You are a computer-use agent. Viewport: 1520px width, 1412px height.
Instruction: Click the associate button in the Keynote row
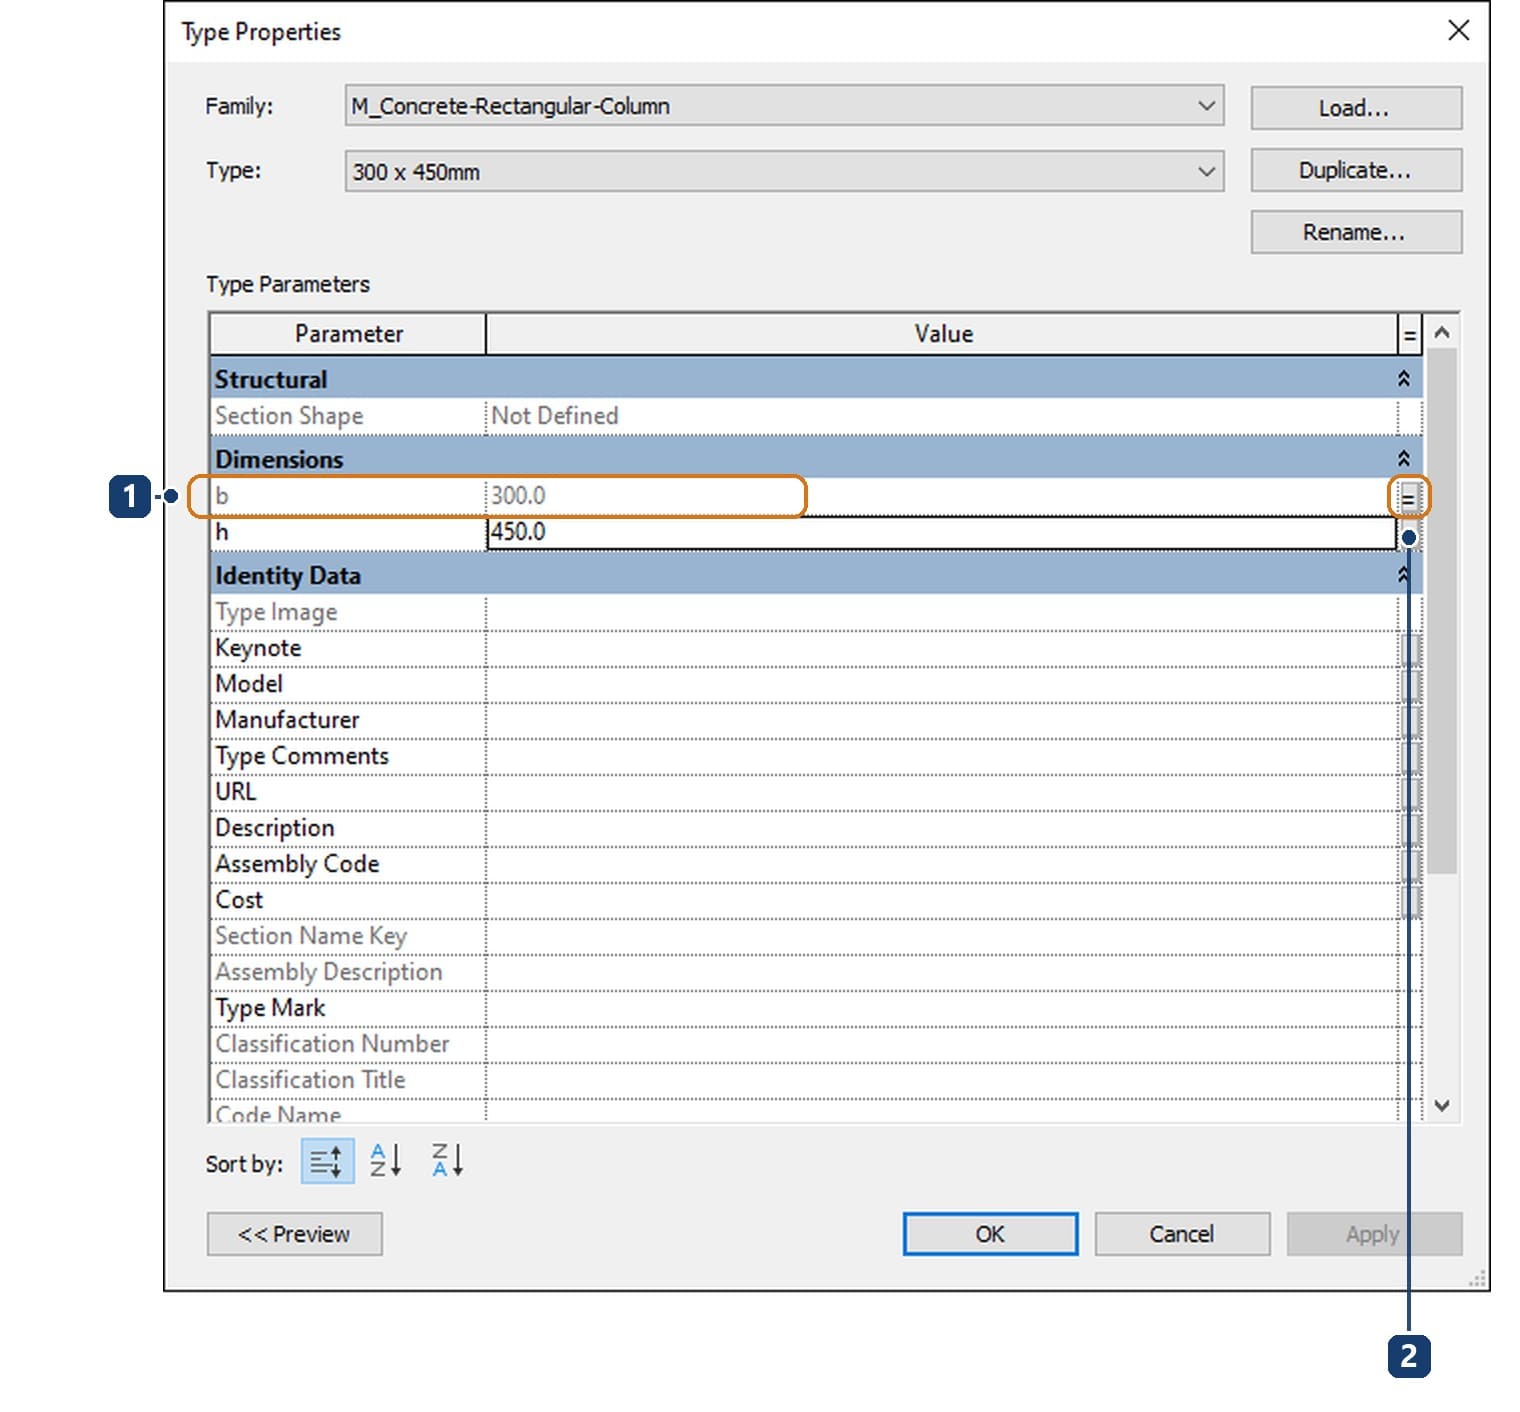1410,649
